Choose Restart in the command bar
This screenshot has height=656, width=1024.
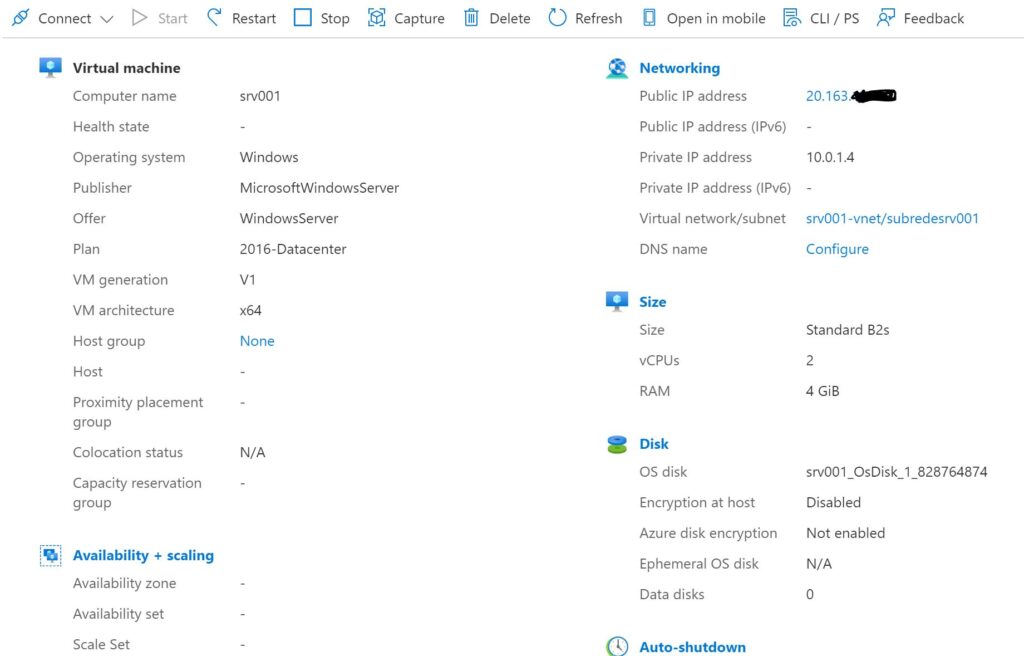click(x=254, y=18)
